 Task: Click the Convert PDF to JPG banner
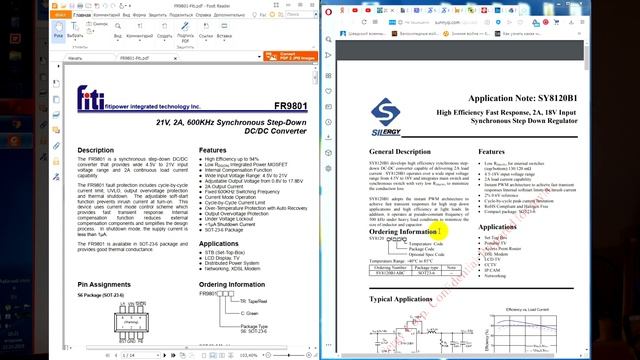pos(291,56)
